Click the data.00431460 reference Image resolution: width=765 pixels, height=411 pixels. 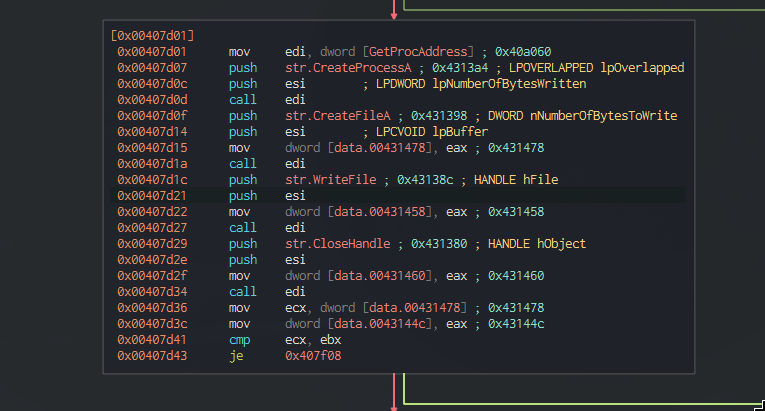[x=380, y=276]
